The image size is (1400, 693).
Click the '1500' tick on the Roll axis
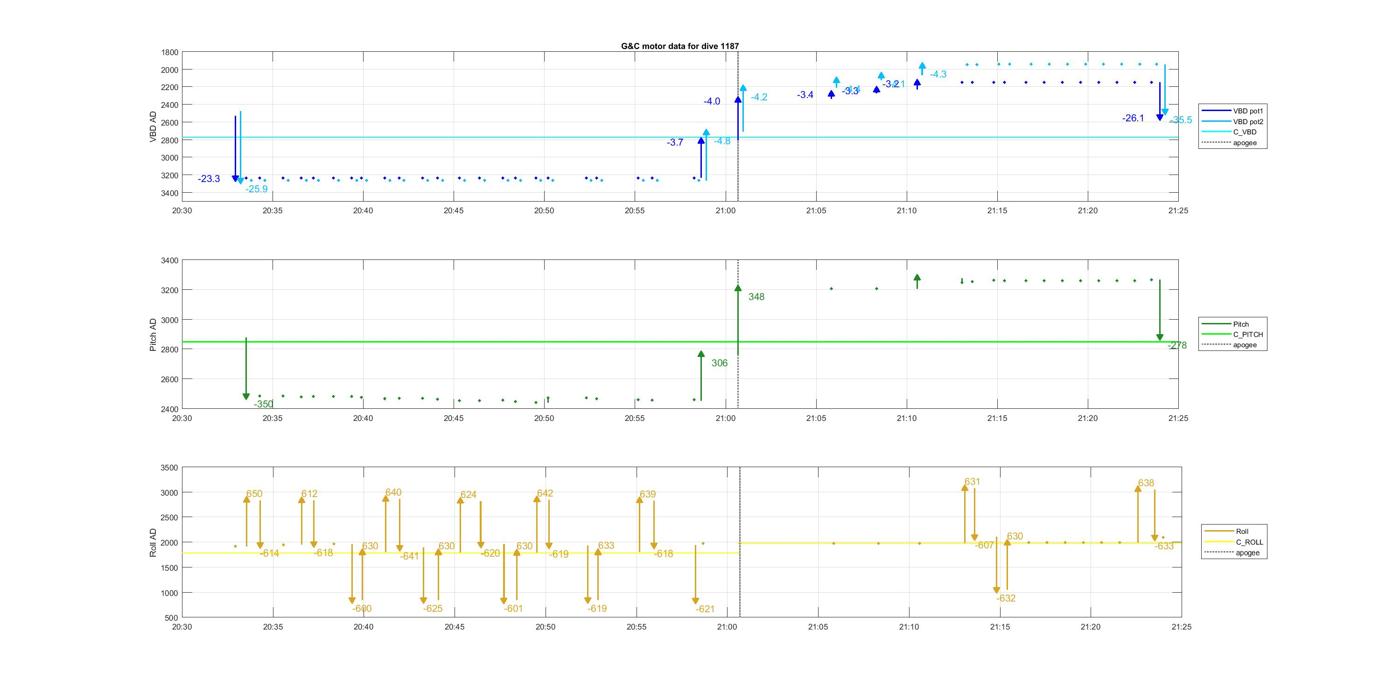pos(169,568)
